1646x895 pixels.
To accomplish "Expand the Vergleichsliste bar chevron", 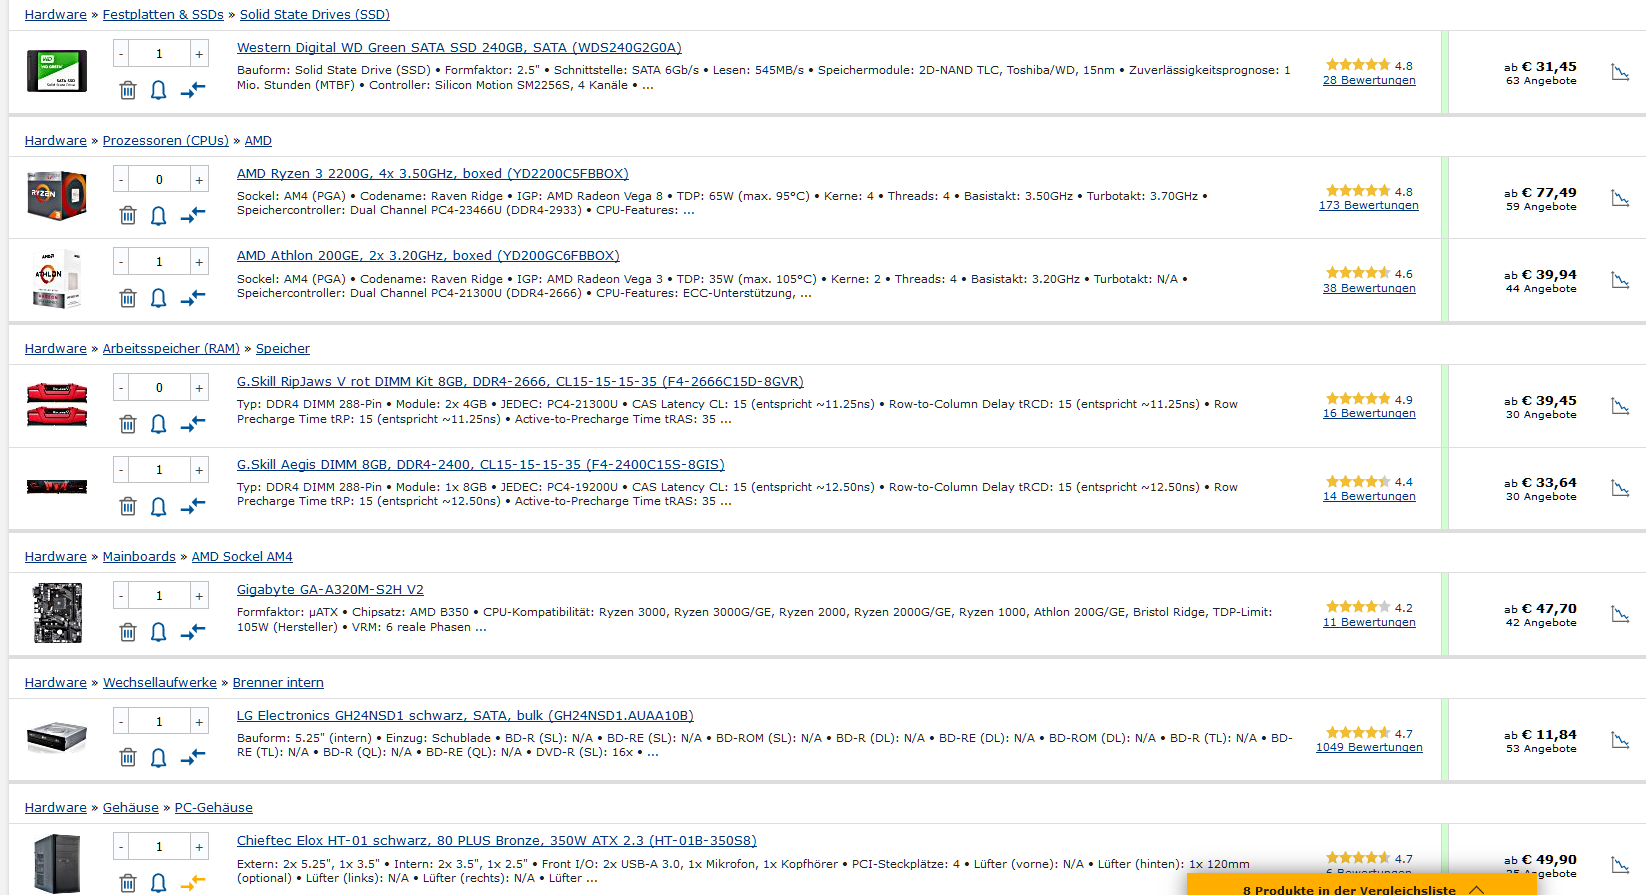I will (x=1476, y=889).
